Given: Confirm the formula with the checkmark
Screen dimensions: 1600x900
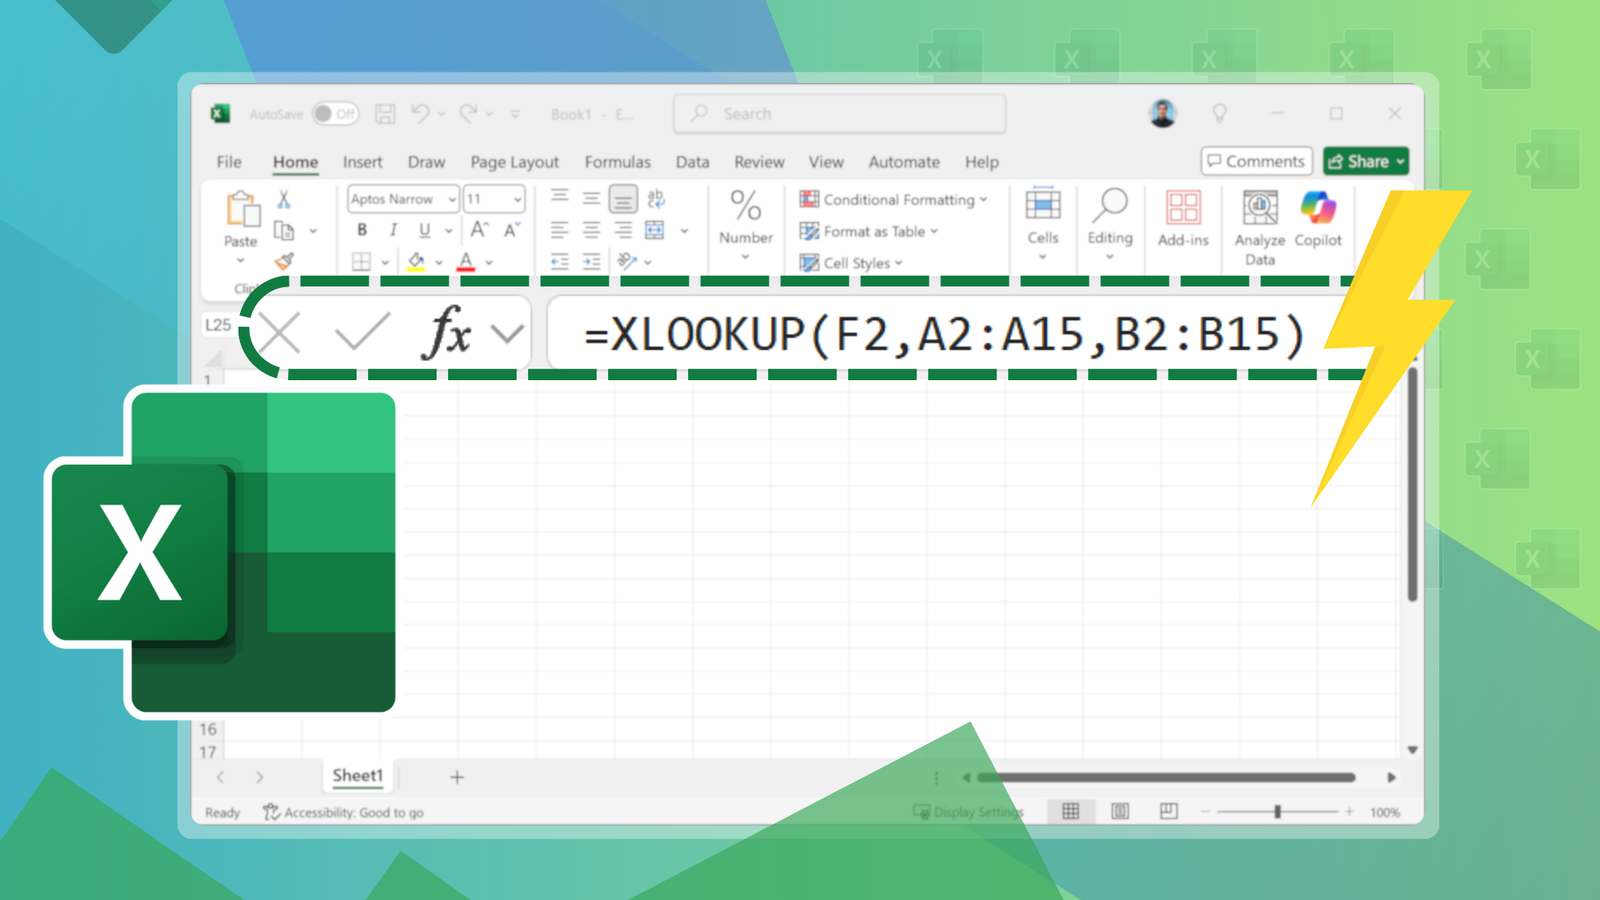Looking at the screenshot, I should (362, 332).
